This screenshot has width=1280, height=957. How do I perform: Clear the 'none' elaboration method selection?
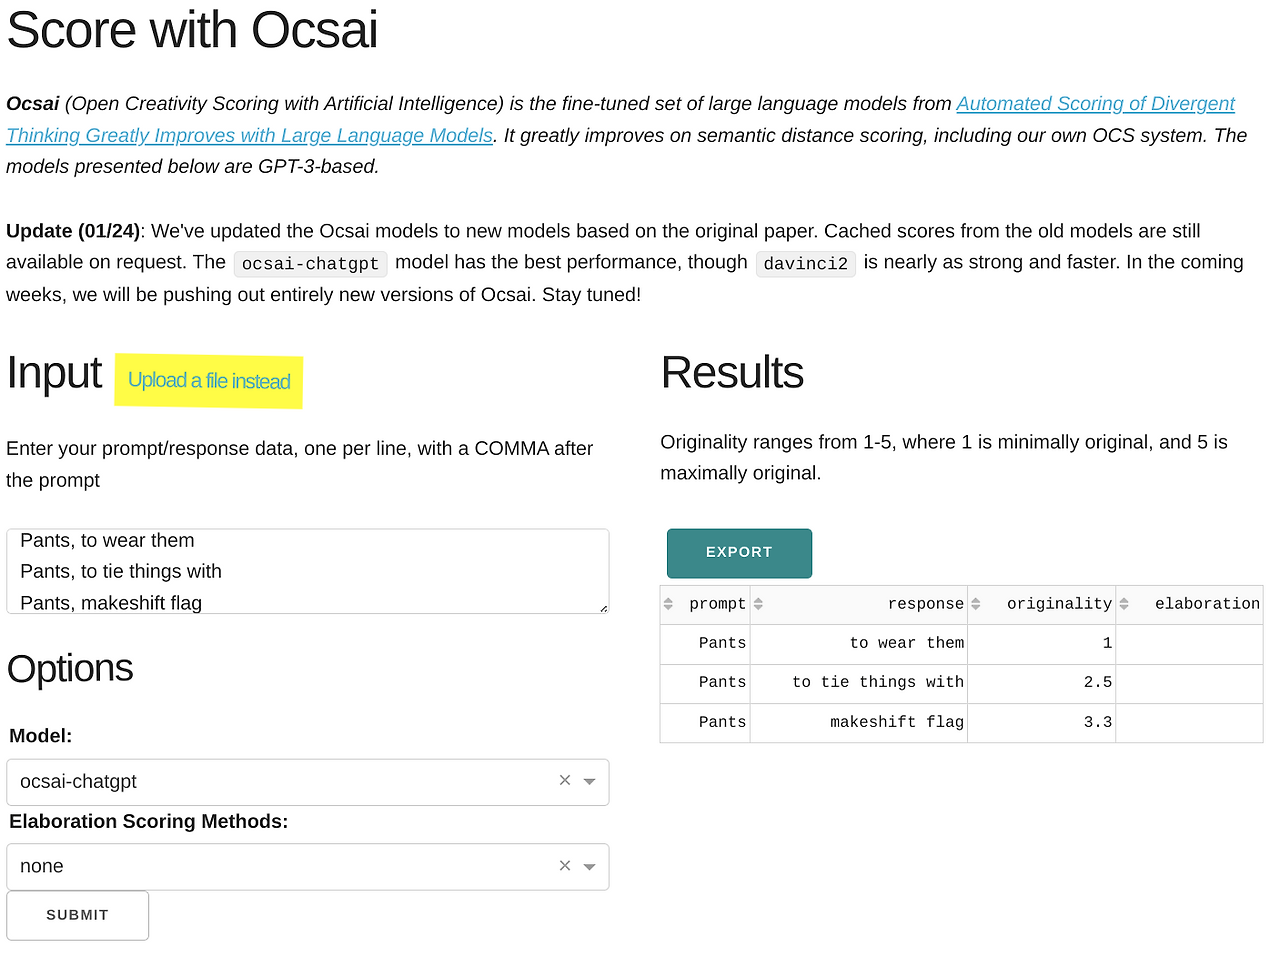[x=565, y=866]
